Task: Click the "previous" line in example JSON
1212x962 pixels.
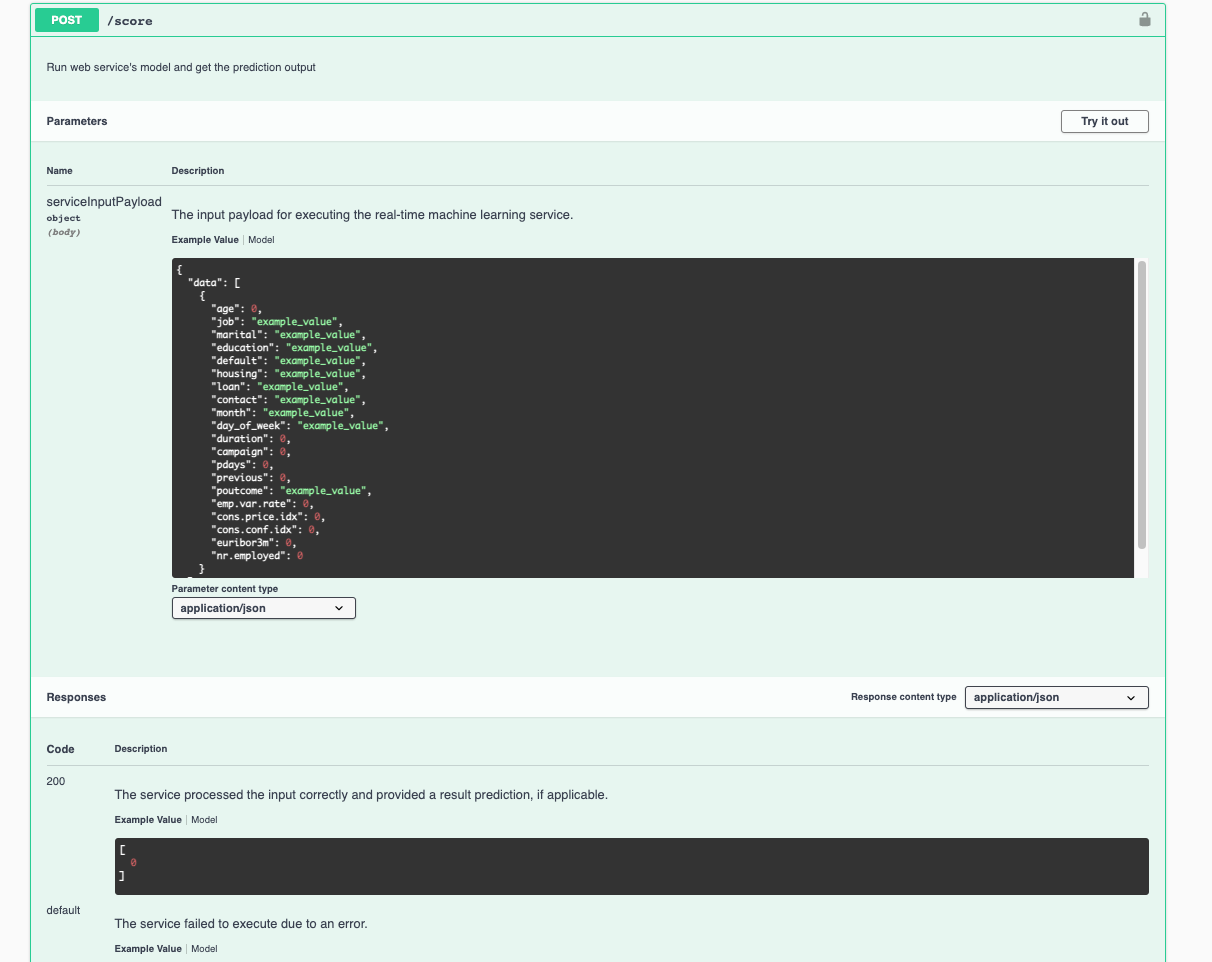Action: [x=251, y=478]
